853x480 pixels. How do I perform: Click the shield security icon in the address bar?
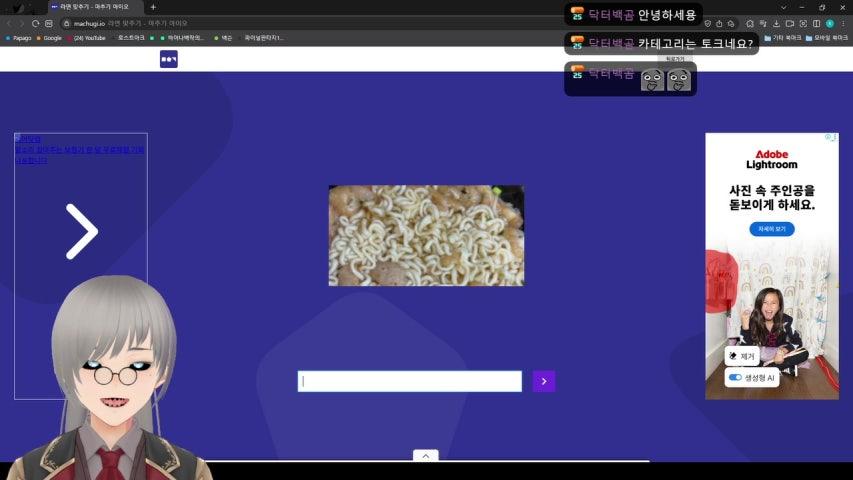tap(707, 23)
